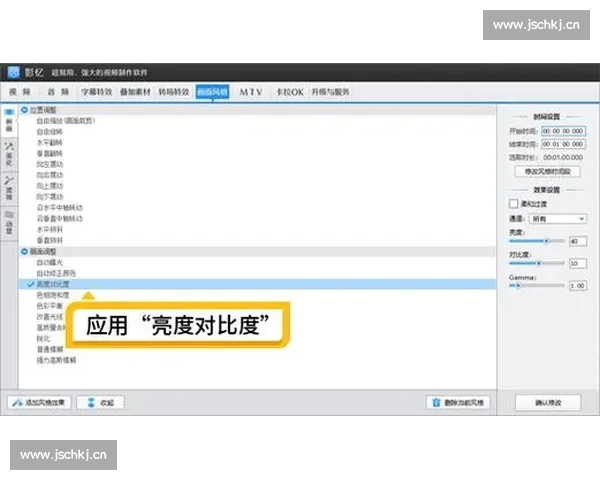Collapse the 画面调整 group
The width and height of the screenshot is (600, 480).
[x=24, y=251]
